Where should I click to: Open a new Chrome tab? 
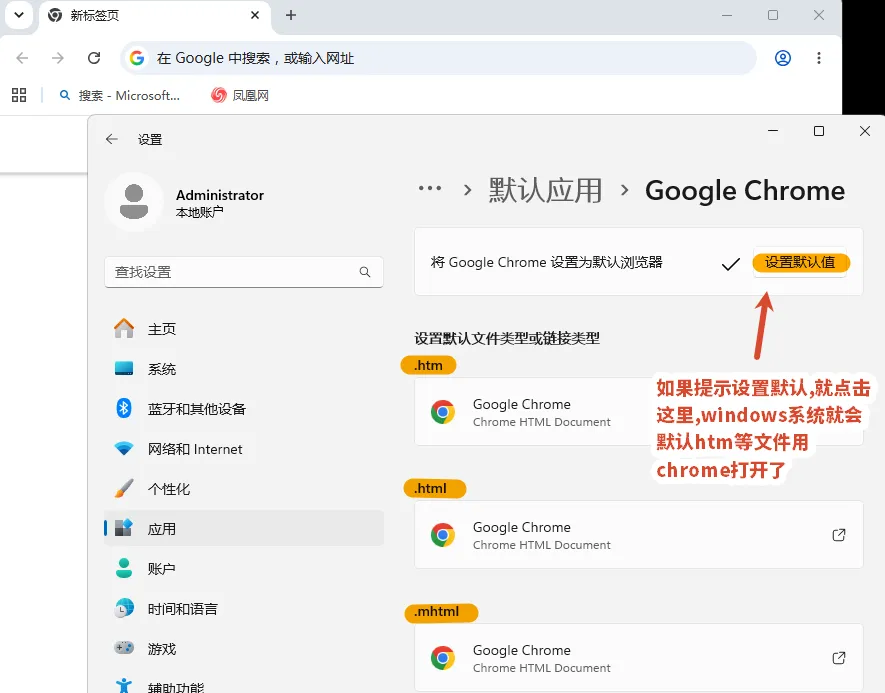(291, 15)
